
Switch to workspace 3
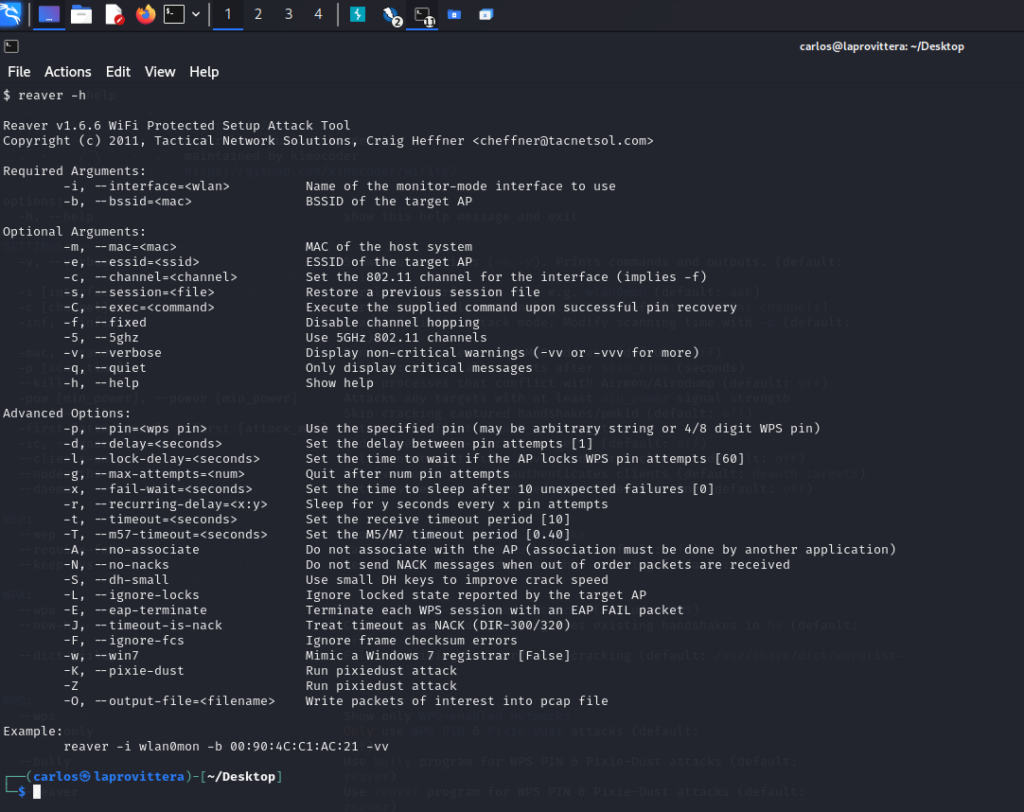tap(288, 14)
